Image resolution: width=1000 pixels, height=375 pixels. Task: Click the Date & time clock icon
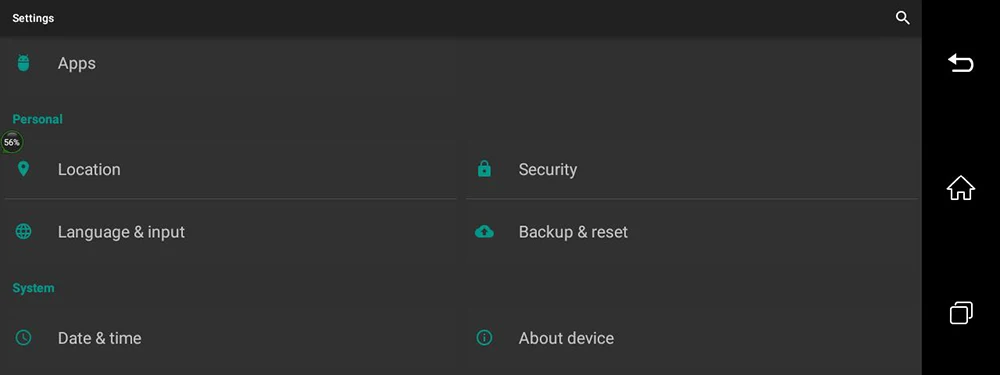pyautogui.click(x=24, y=337)
